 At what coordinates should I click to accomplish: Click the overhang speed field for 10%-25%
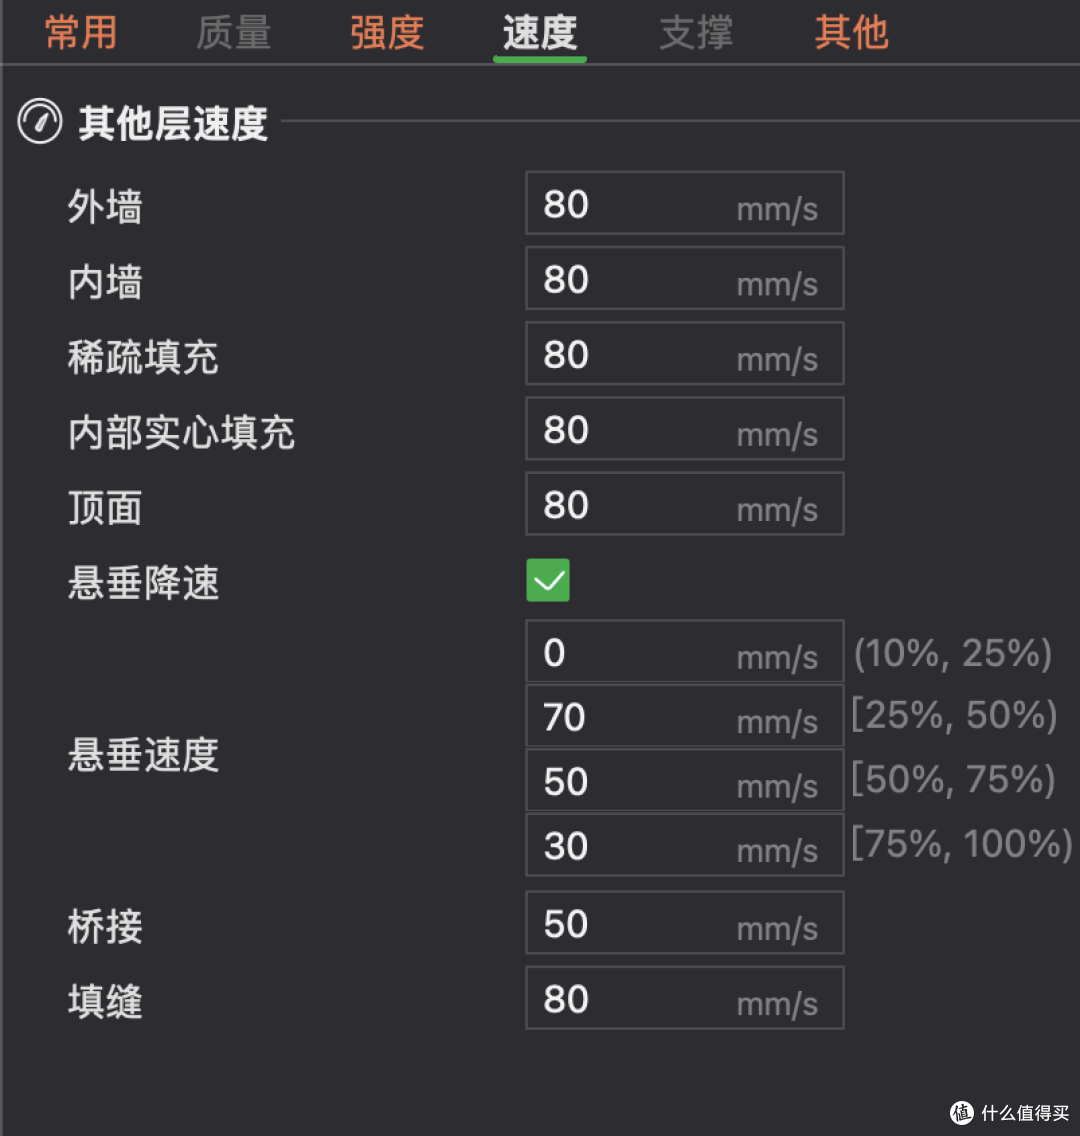click(x=685, y=651)
